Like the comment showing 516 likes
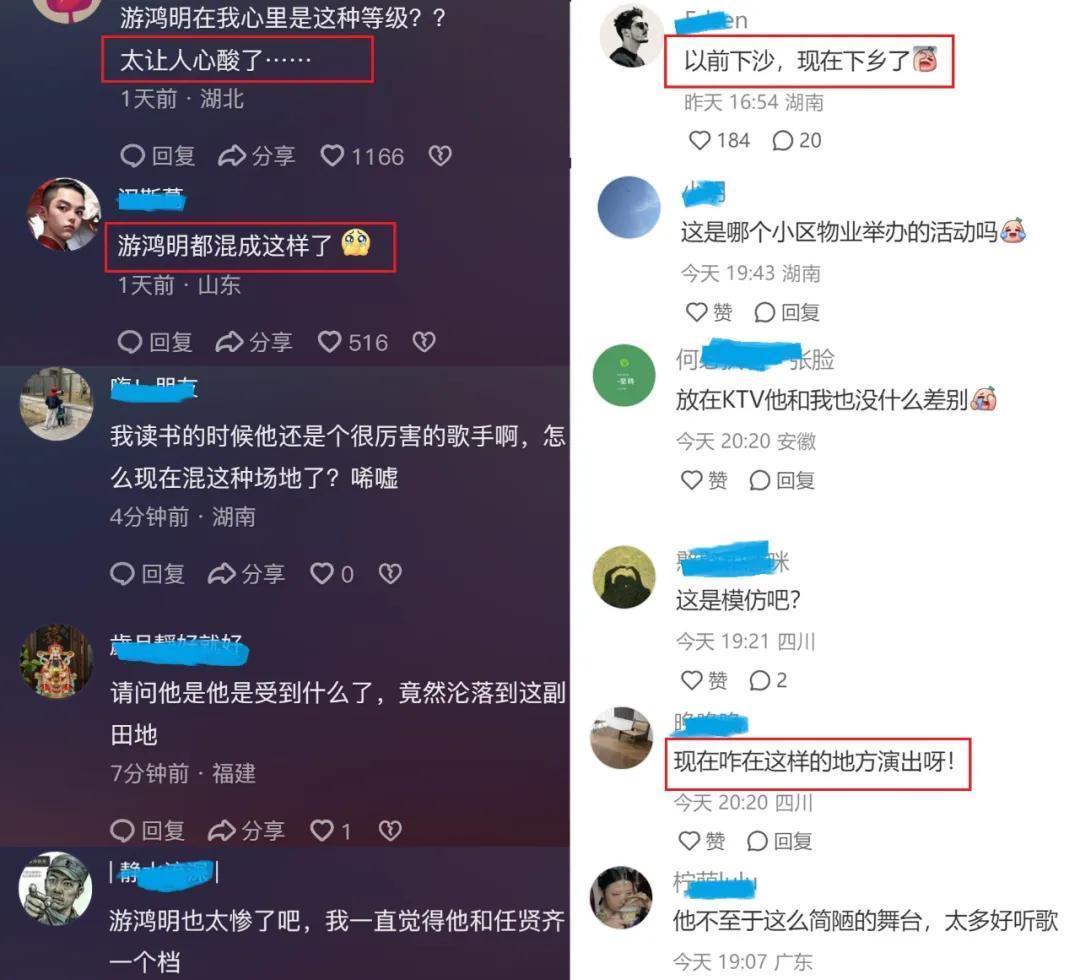 pos(353,342)
